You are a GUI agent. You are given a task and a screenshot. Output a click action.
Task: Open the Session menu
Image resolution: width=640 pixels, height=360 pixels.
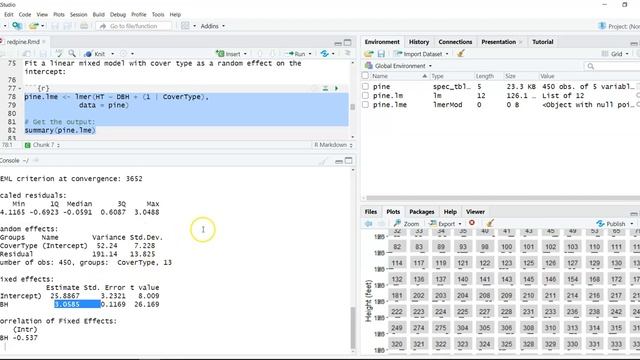click(x=78, y=14)
